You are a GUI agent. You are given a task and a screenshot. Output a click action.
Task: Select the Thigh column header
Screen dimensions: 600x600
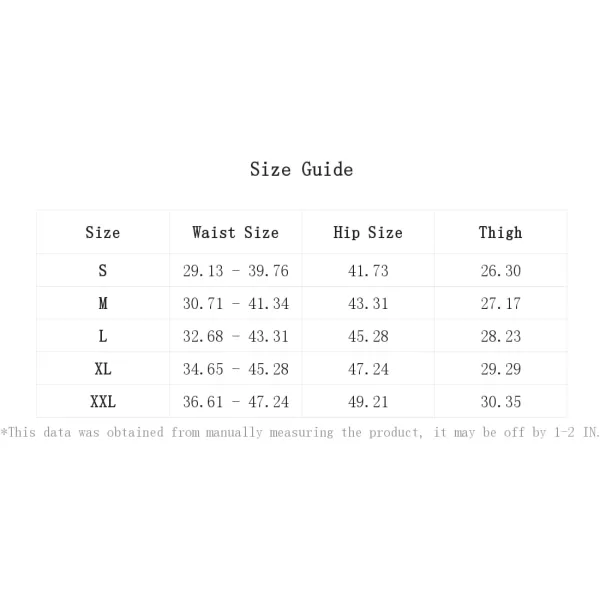coord(501,232)
